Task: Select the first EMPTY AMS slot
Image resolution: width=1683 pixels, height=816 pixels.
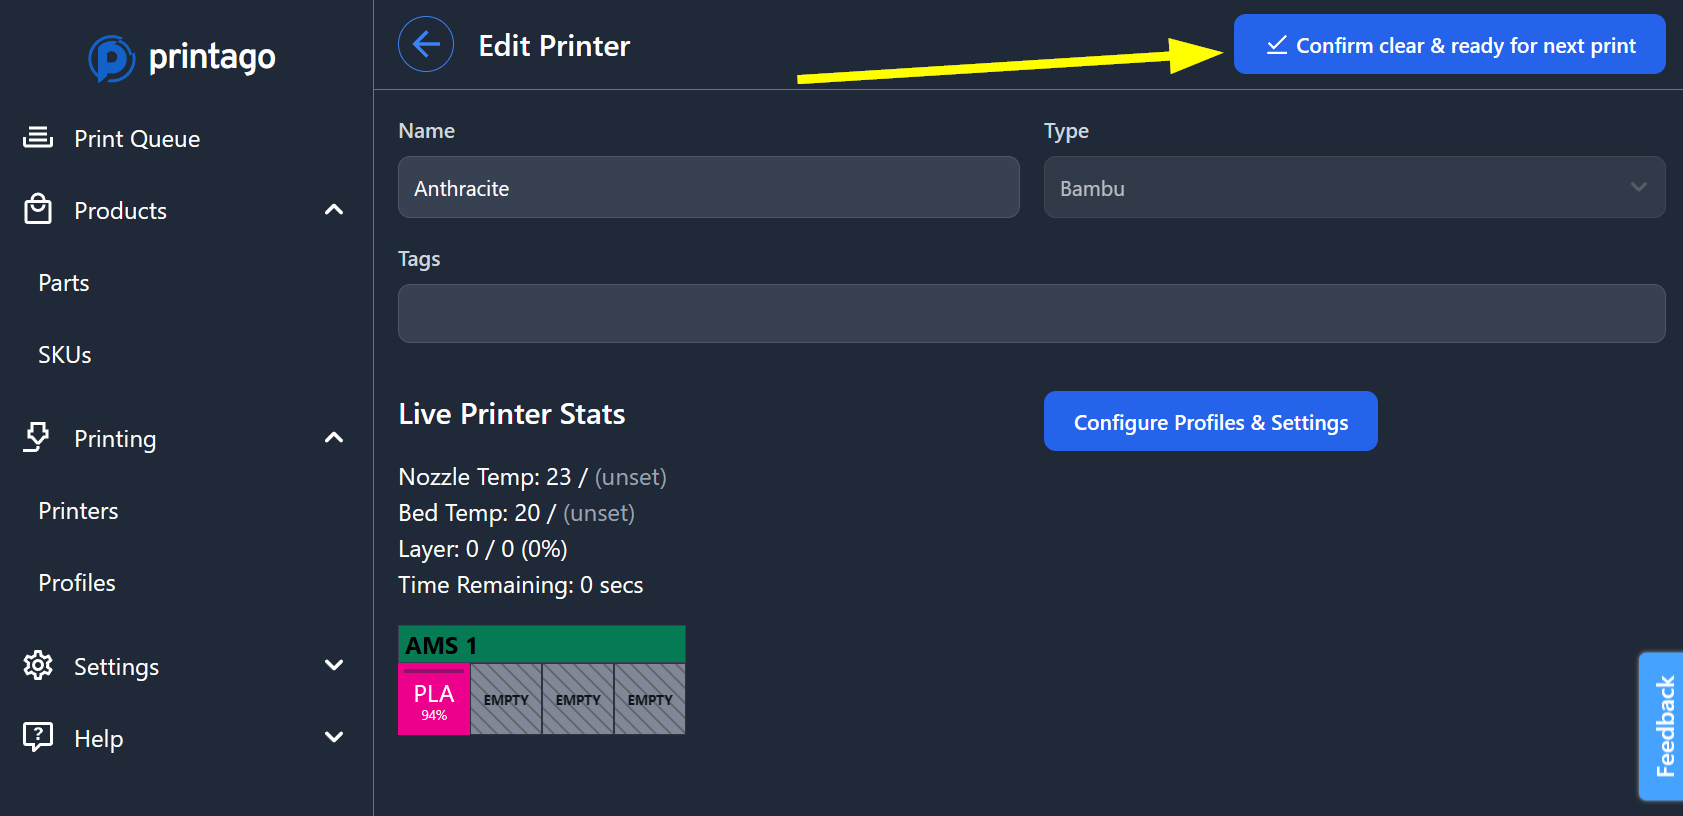Action: coord(506,699)
